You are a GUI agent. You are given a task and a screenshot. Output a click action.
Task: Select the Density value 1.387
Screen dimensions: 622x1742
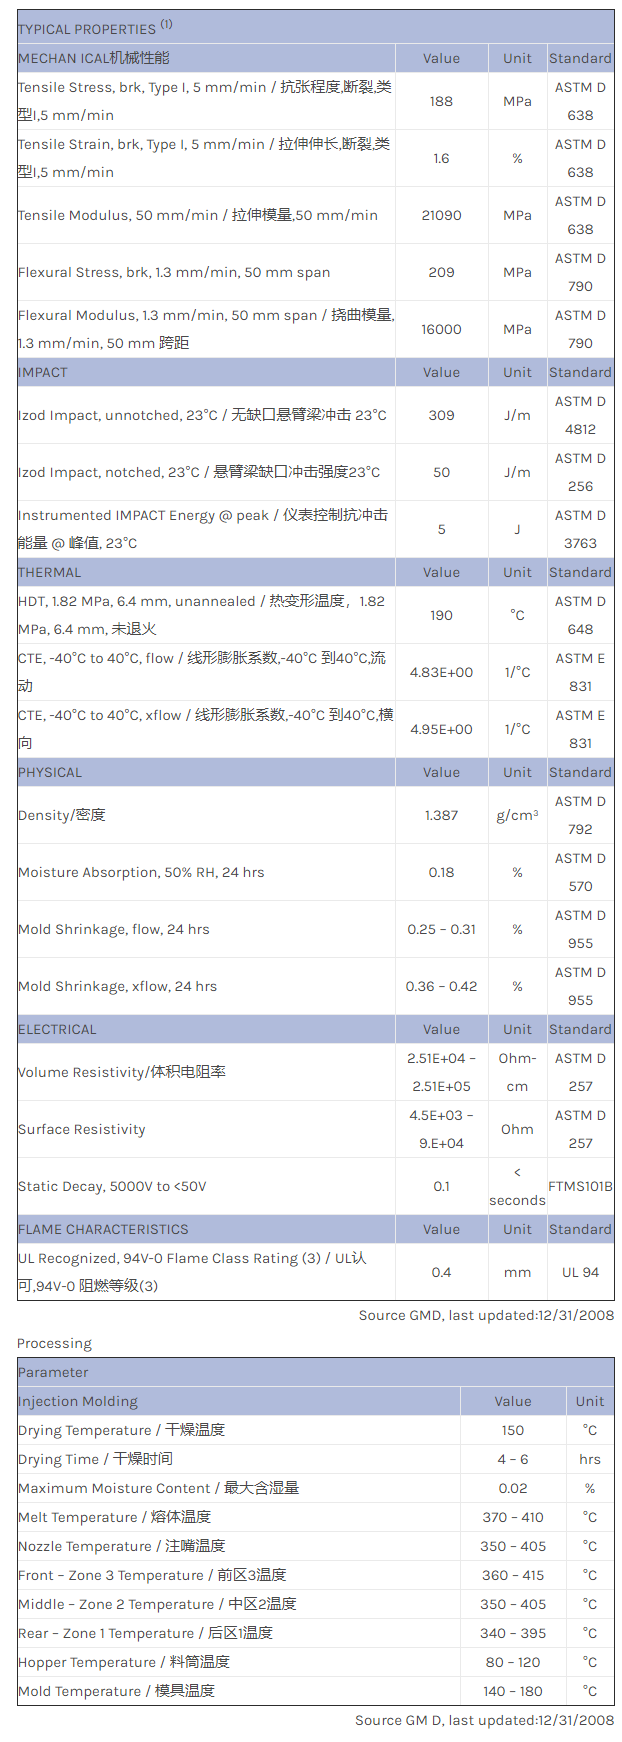(441, 815)
